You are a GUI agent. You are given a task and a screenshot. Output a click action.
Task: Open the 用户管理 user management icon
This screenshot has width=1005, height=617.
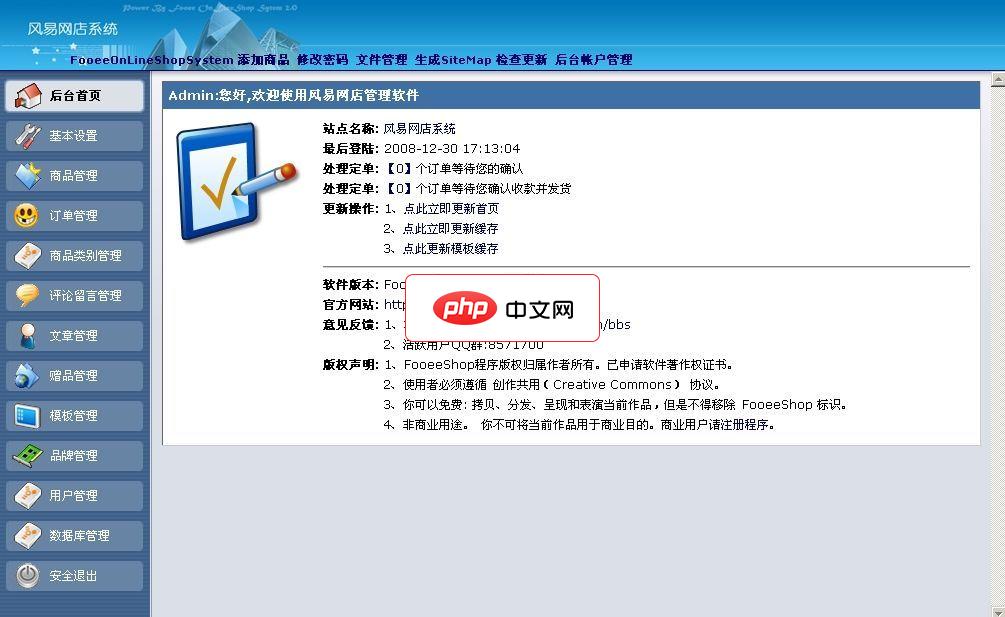tap(25, 495)
